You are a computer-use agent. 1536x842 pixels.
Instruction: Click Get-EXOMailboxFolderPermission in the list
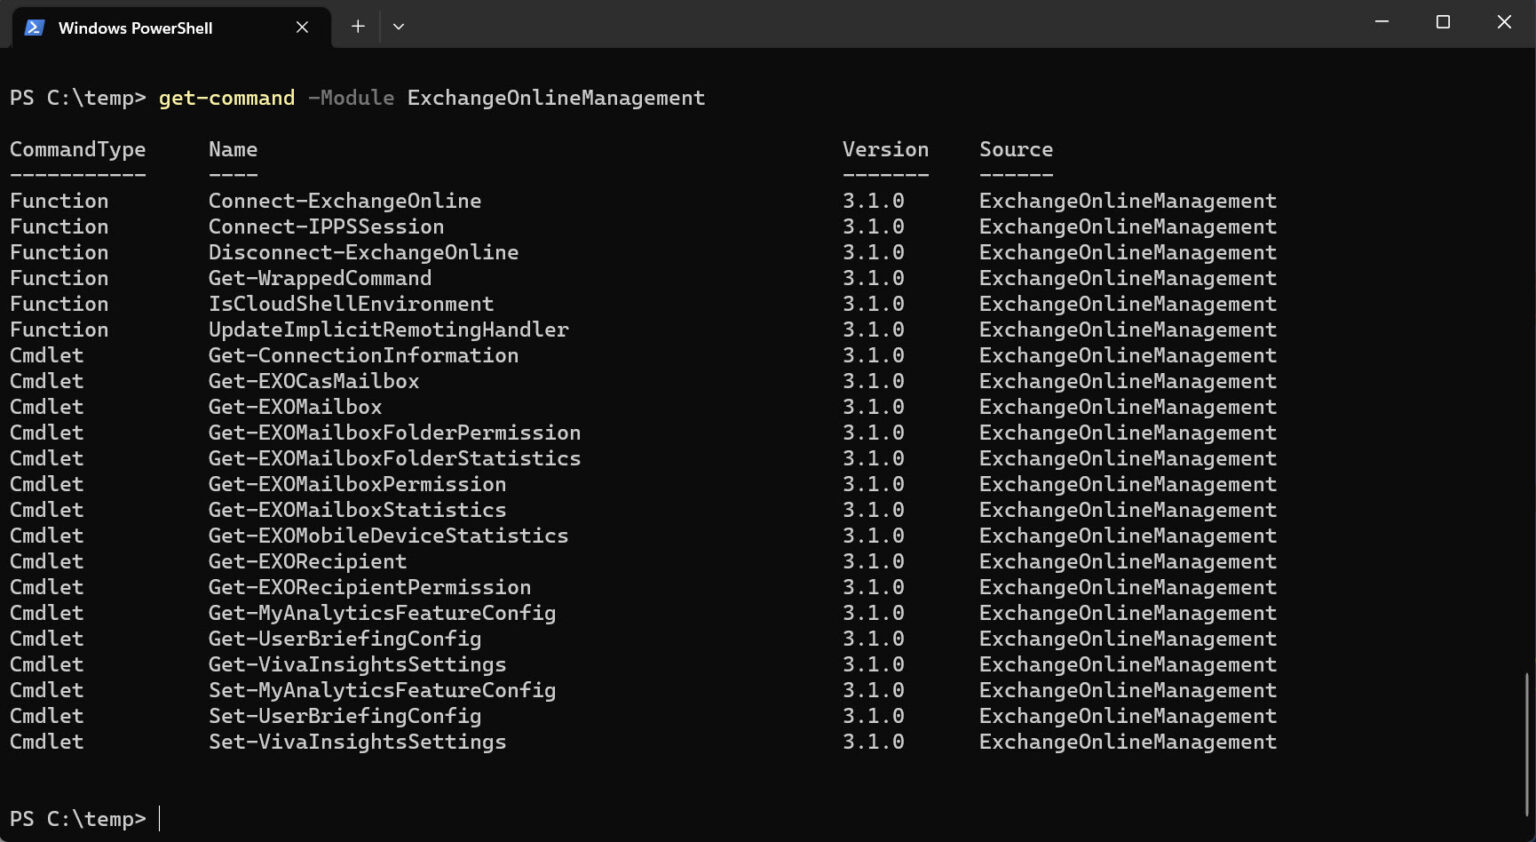tap(394, 433)
